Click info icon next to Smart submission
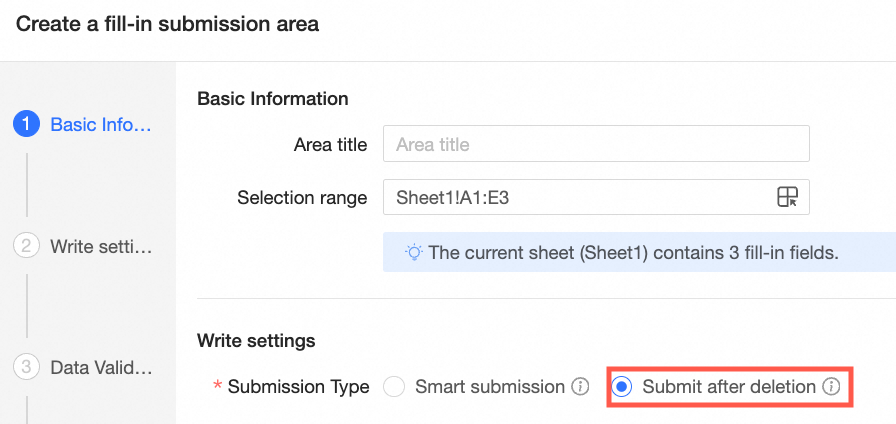The image size is (896, 424). click(x=580, y=387)
